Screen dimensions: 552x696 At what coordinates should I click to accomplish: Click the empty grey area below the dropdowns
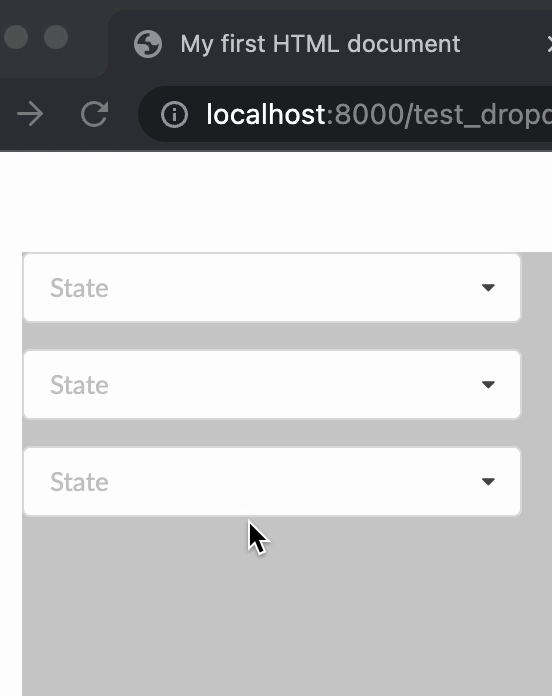pyautogui.click(x=287, y=606)
